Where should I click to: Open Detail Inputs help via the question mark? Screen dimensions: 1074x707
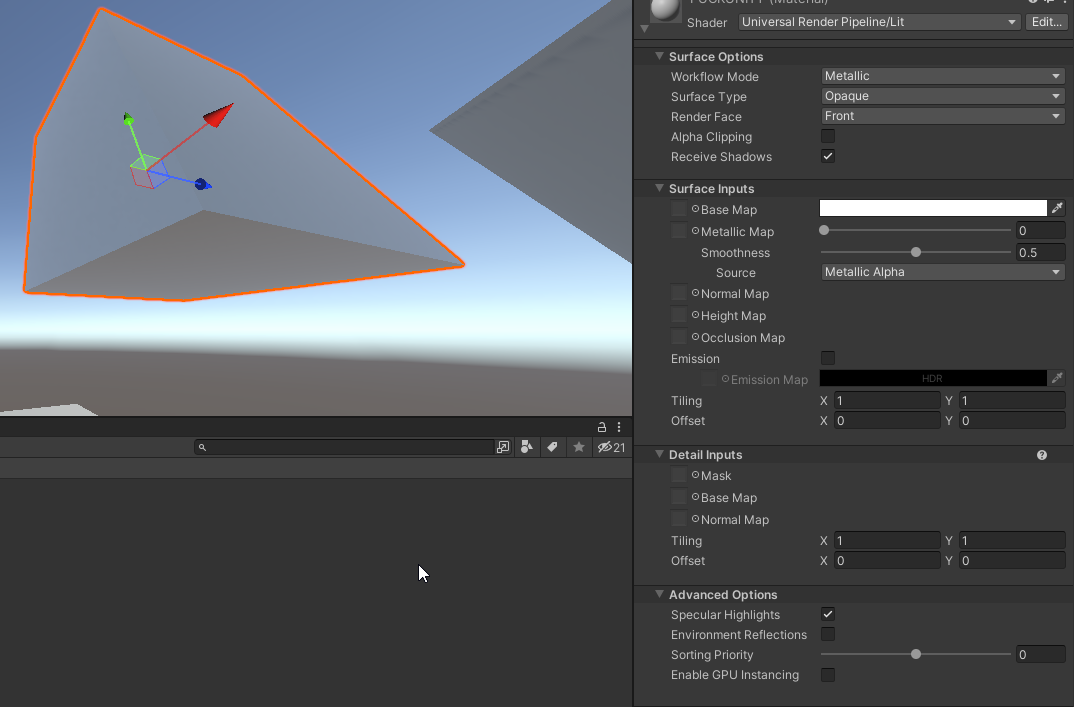tap(1041, 454)
